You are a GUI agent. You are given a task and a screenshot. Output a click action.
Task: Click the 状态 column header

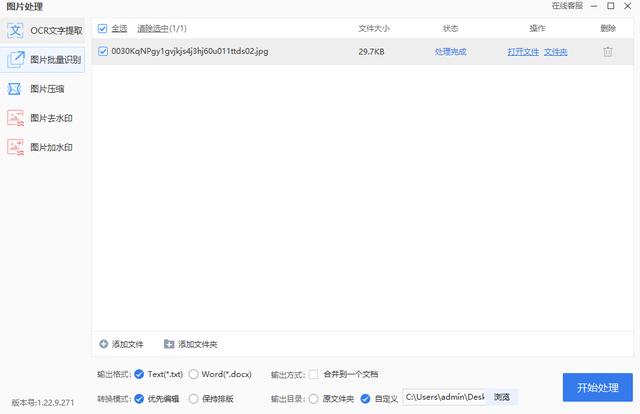coord(451,28)
